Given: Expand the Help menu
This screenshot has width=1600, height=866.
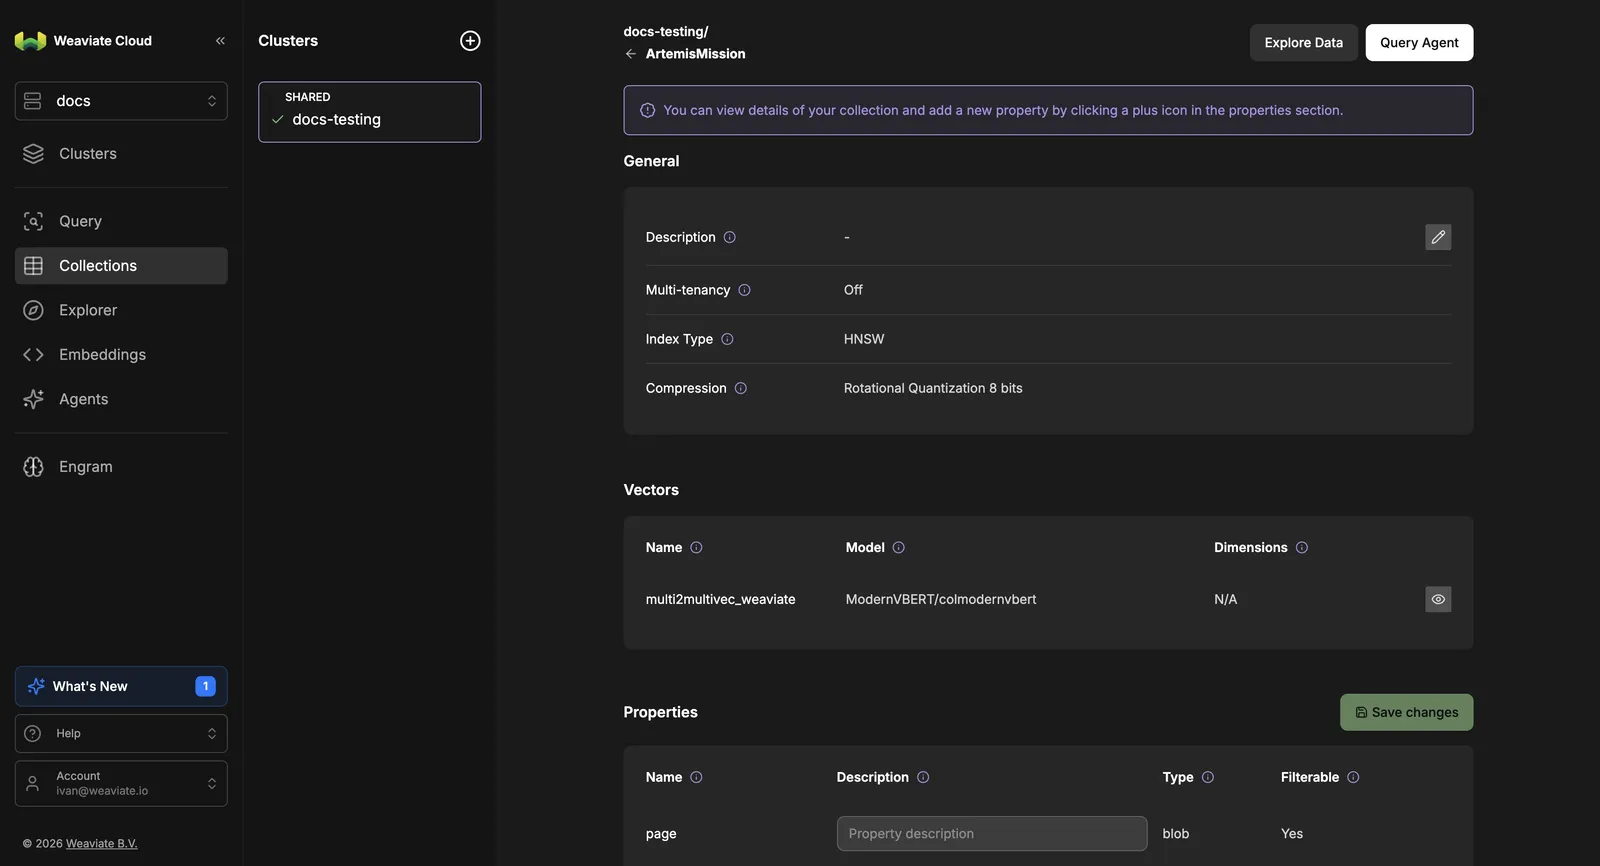Looking at the screenshot, I should point(121,733).
